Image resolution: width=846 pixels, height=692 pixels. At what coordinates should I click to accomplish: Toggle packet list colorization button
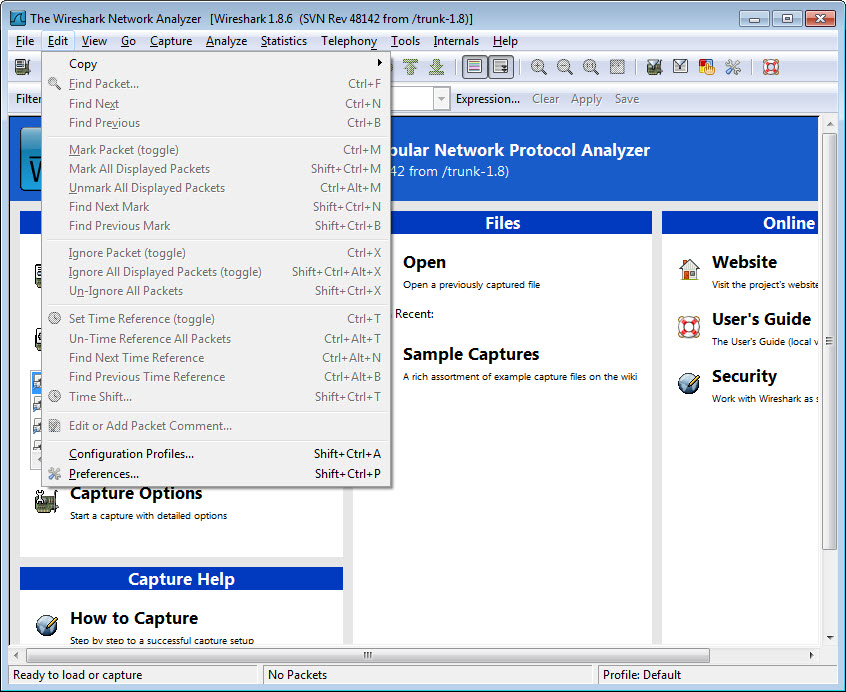(475, 67)
